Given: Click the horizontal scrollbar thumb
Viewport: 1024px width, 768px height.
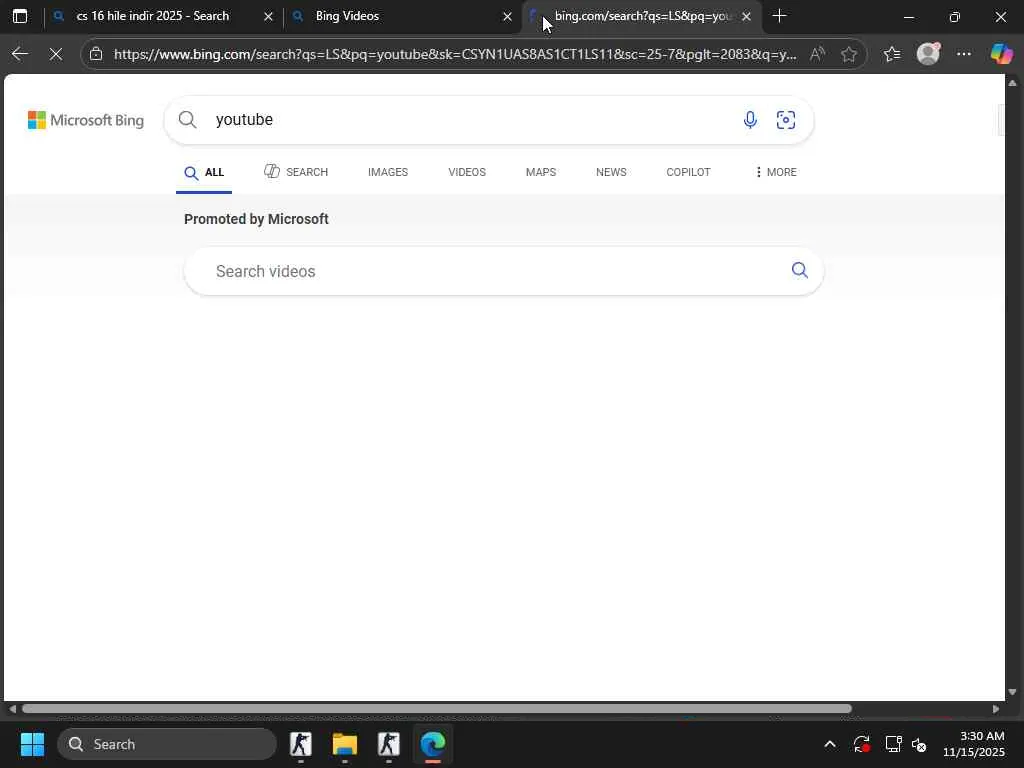Looking at the screenshot, I should coord(437,709).
